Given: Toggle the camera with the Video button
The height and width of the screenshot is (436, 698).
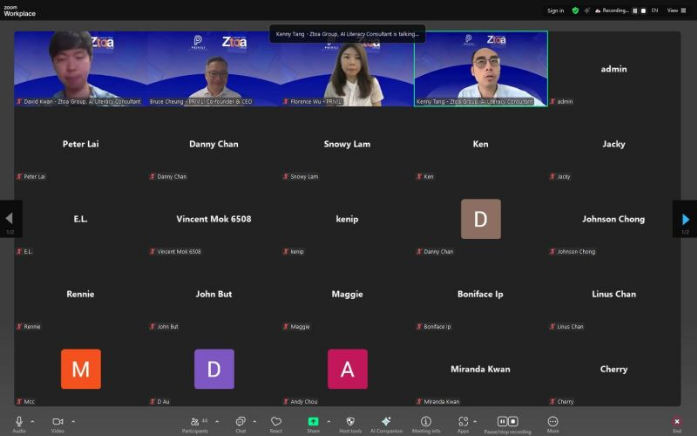Looking at the screenshot, I should (57, 422).
